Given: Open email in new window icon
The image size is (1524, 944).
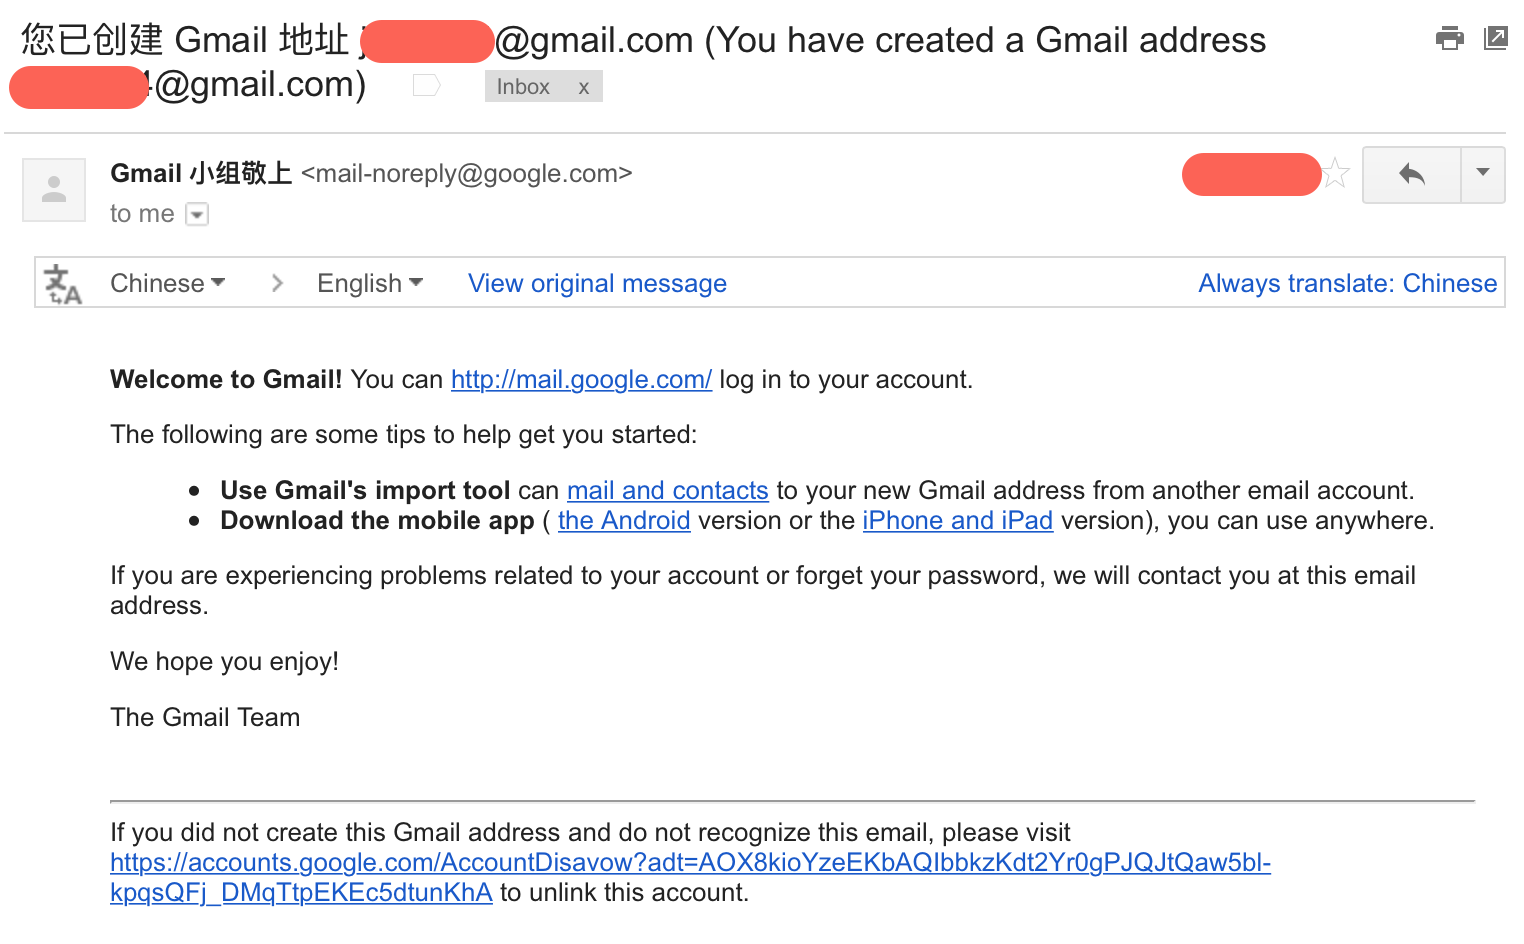Looking at the screenshot, I should 1496,38.
